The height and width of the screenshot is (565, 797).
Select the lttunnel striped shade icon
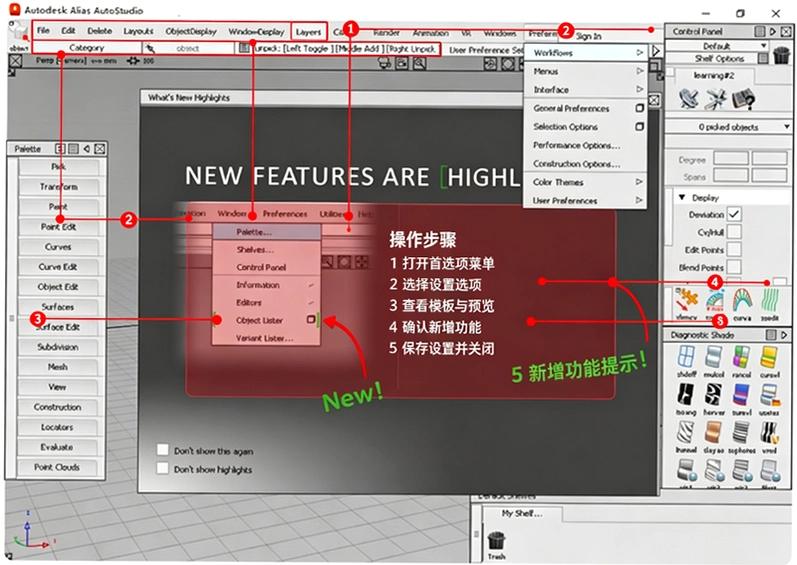(x=686, y=433)
